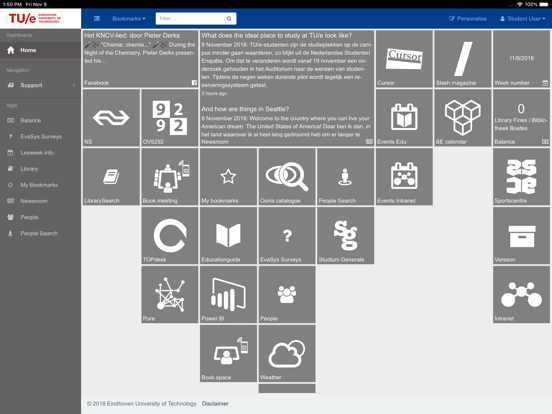Open the Bookmarks dropdown menu
This screenshot has height=414, width=552.
[x=129, y=18]
